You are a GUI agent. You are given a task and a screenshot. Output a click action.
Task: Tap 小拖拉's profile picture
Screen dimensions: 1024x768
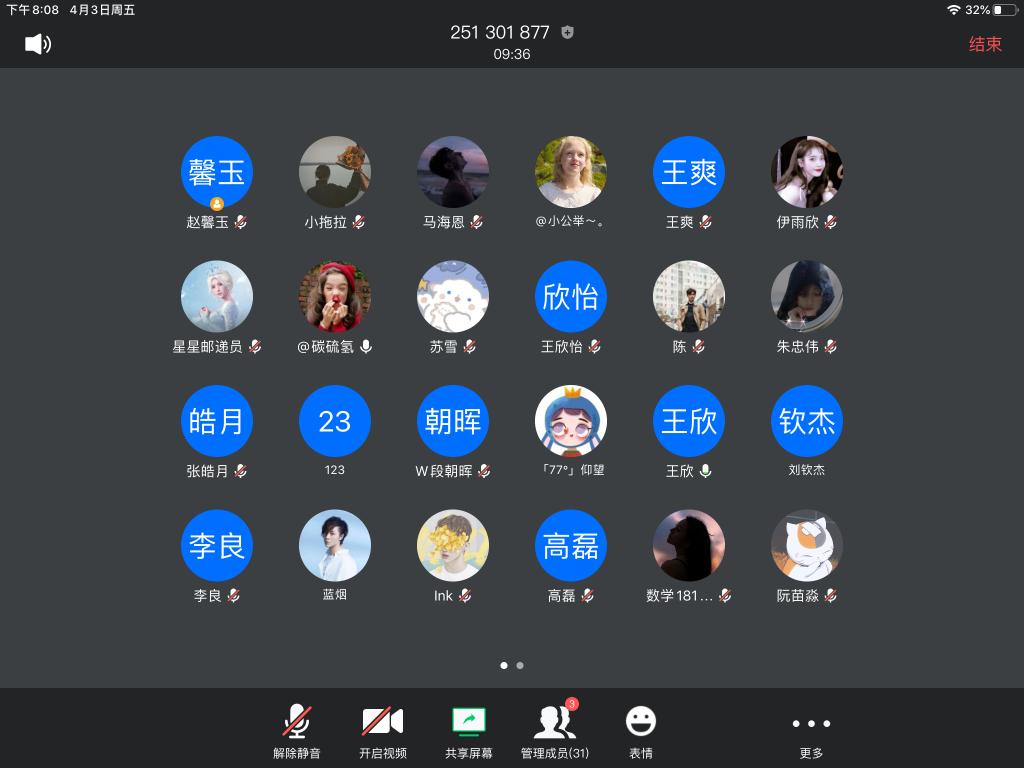335,172
